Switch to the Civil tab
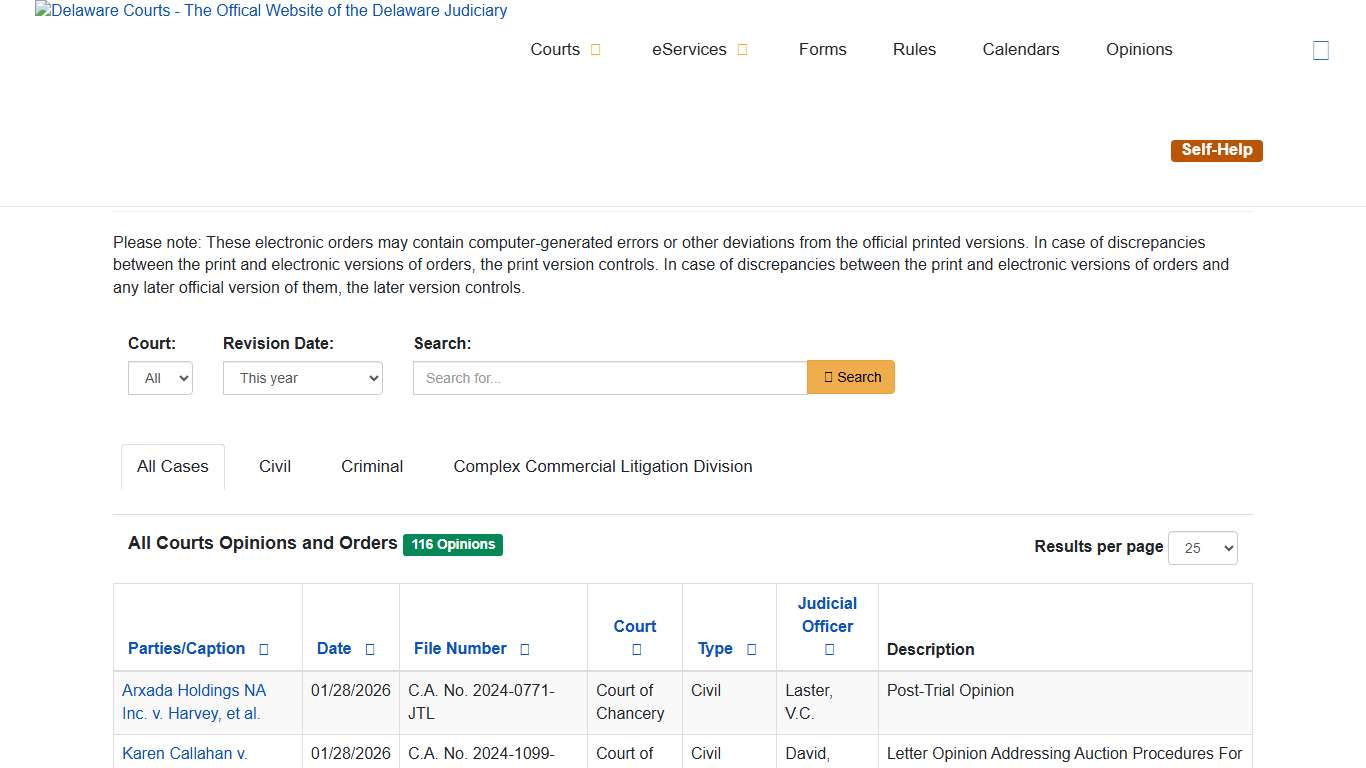1366x768 pixels. tap(275, 466)
